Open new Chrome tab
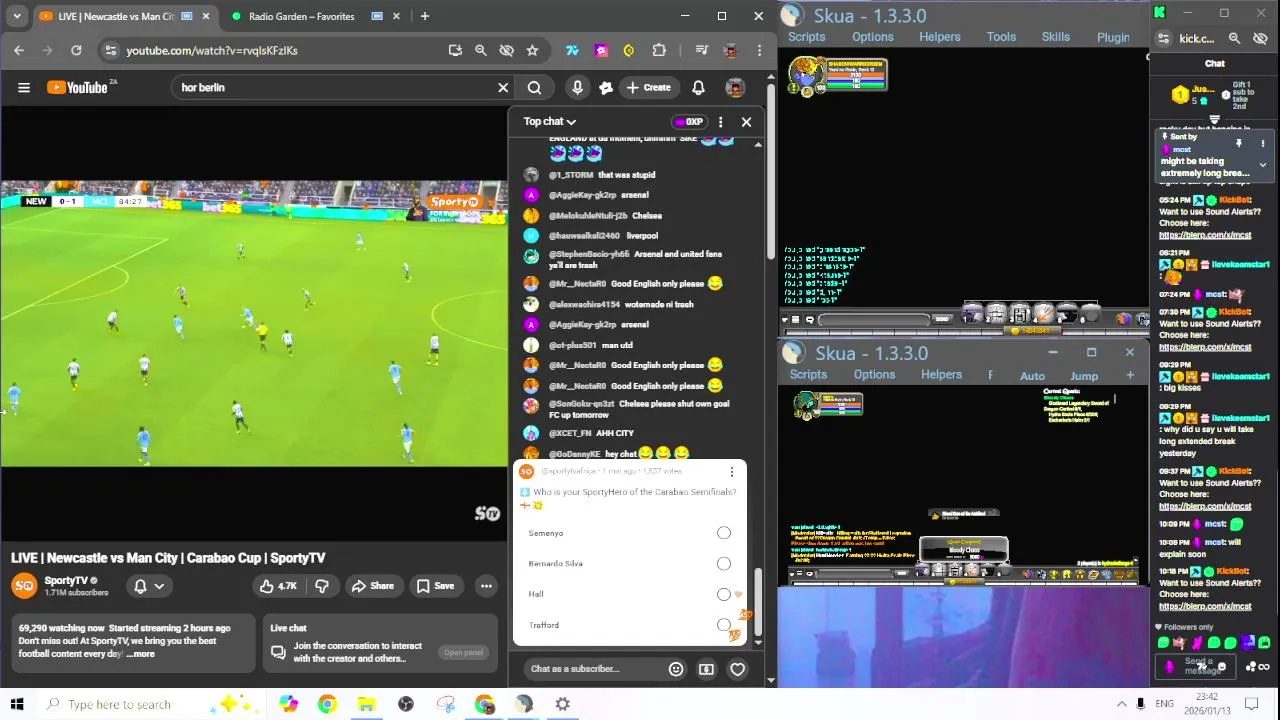The image size is (1280, 720). coord(425,16)
